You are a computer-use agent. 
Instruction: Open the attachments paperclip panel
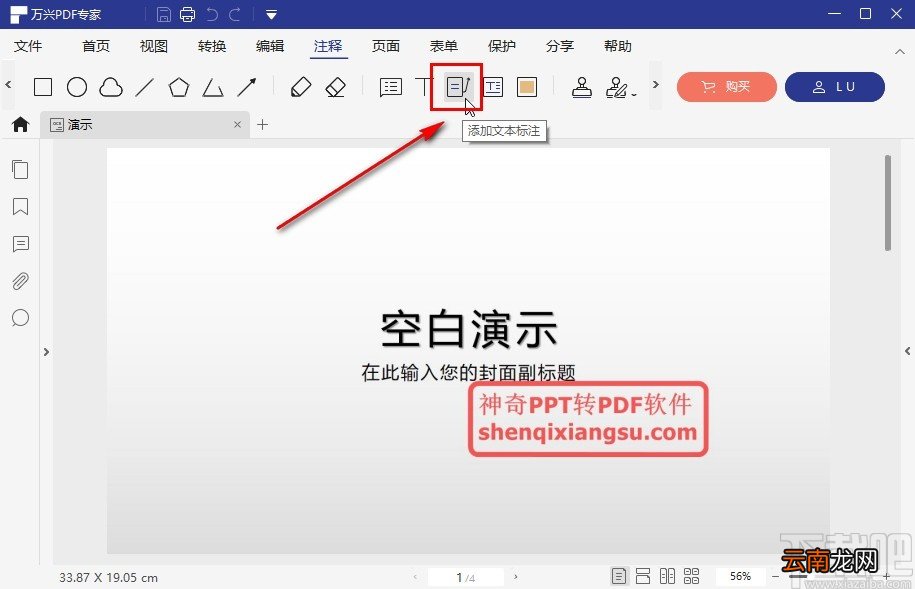tap(20, 281)
